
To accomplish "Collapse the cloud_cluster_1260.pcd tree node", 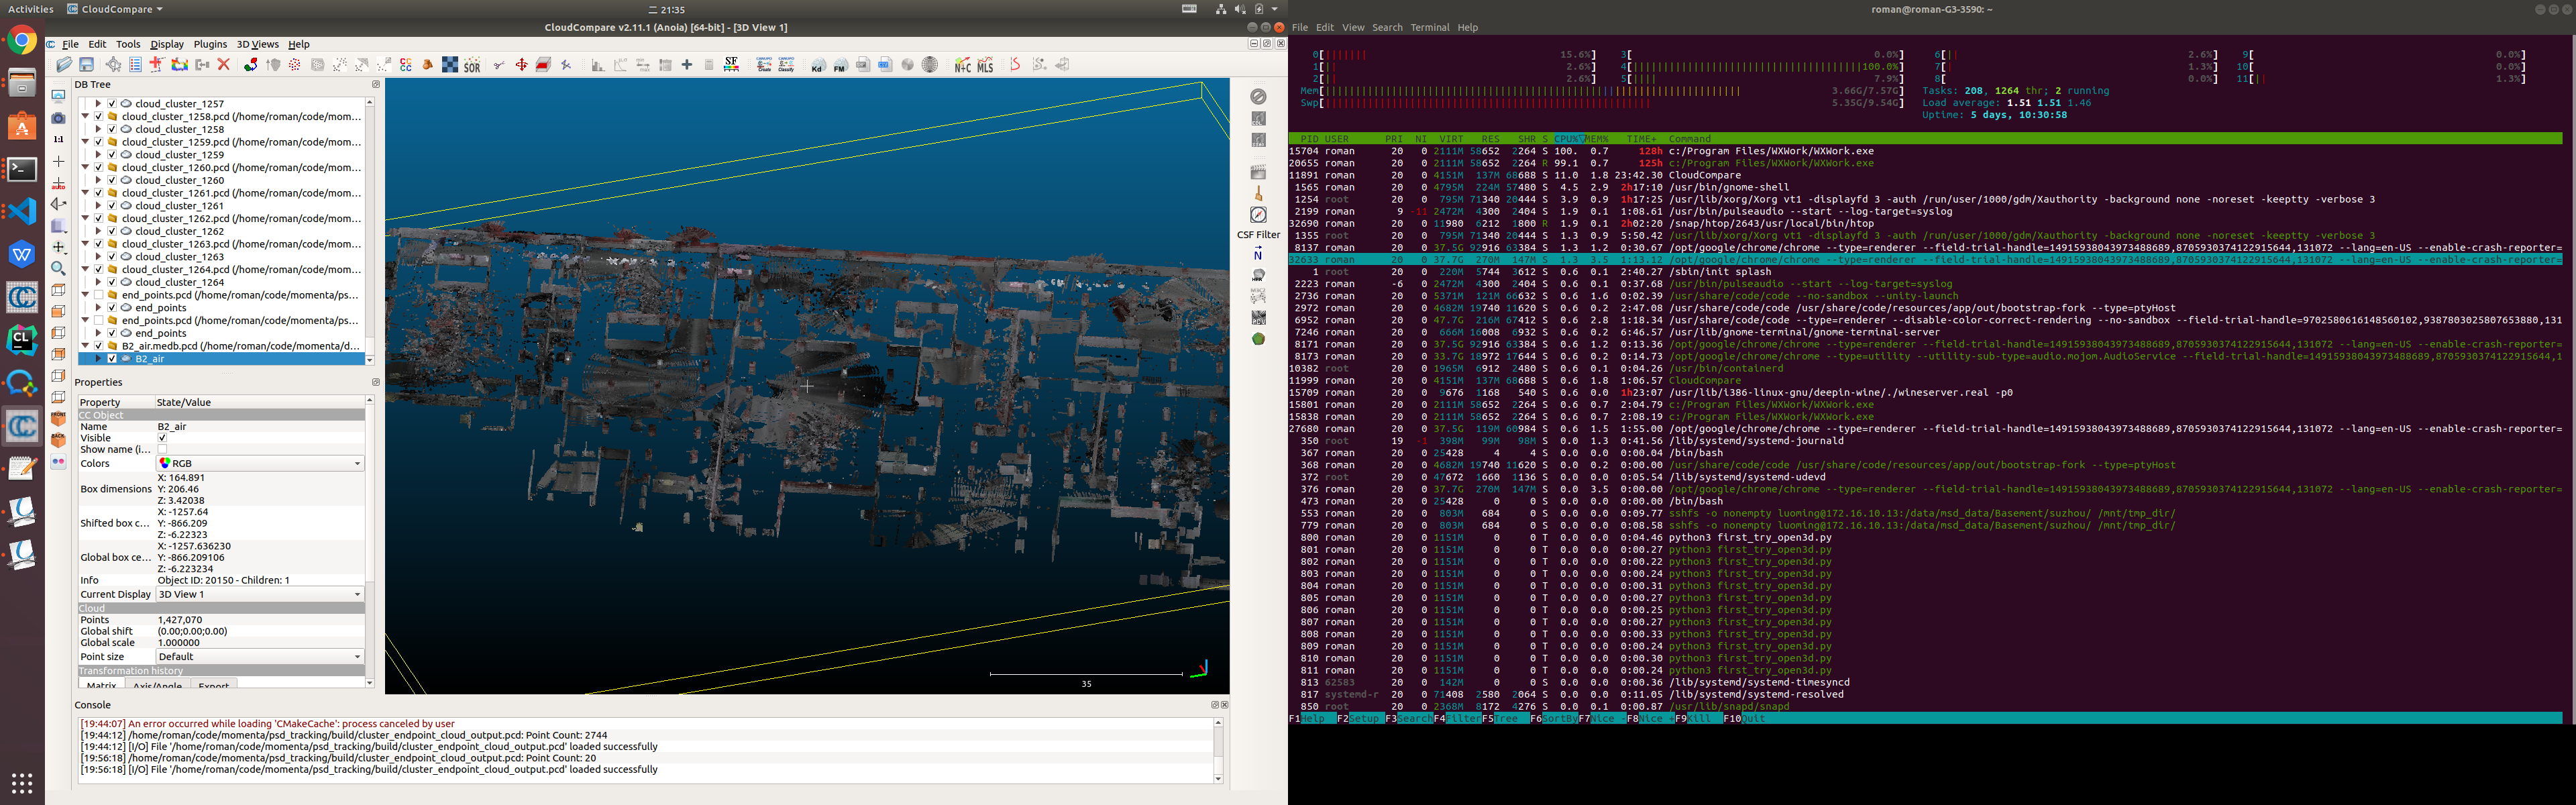I will (x=85, y=167).
